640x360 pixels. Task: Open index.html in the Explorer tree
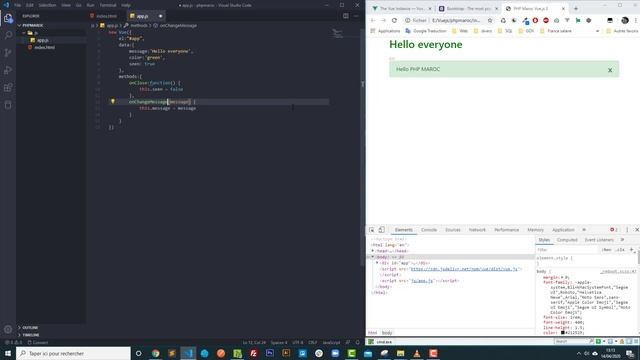pyautogui.click(x=44, y=47)
